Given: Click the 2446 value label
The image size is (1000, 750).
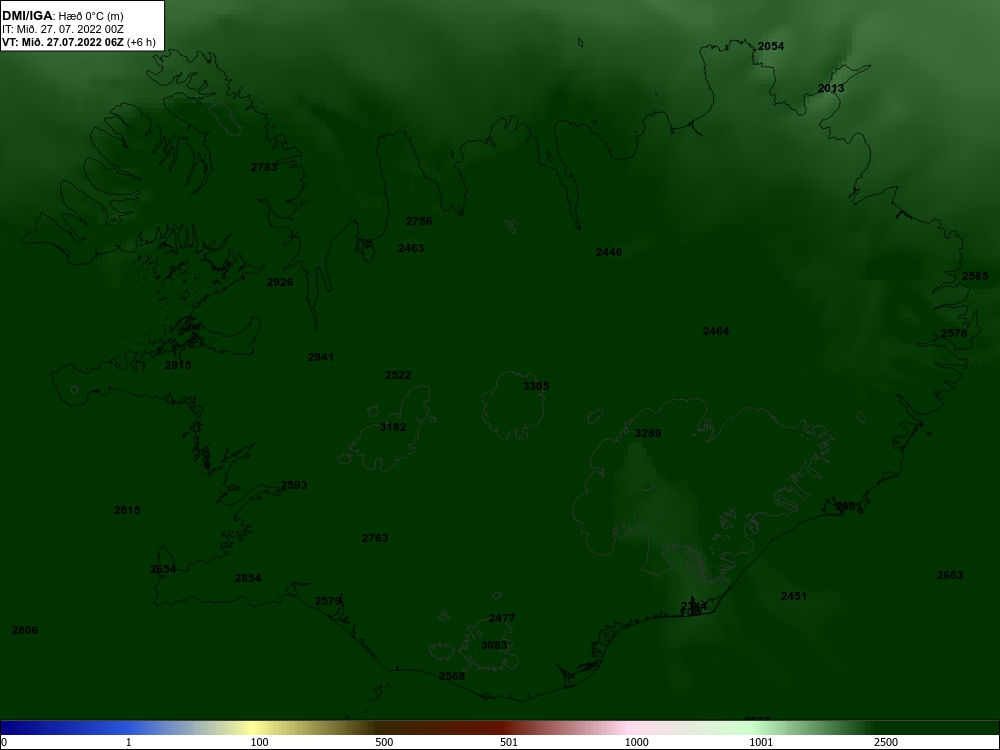Looking at the screenshot, I should 609,252.
